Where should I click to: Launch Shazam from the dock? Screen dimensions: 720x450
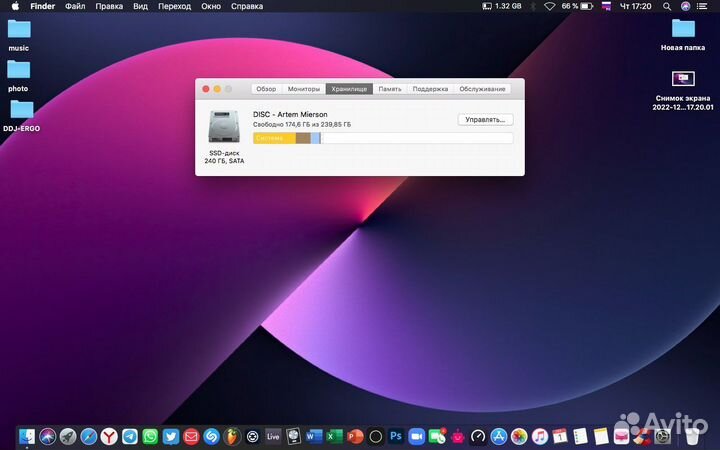pos(212,436)
